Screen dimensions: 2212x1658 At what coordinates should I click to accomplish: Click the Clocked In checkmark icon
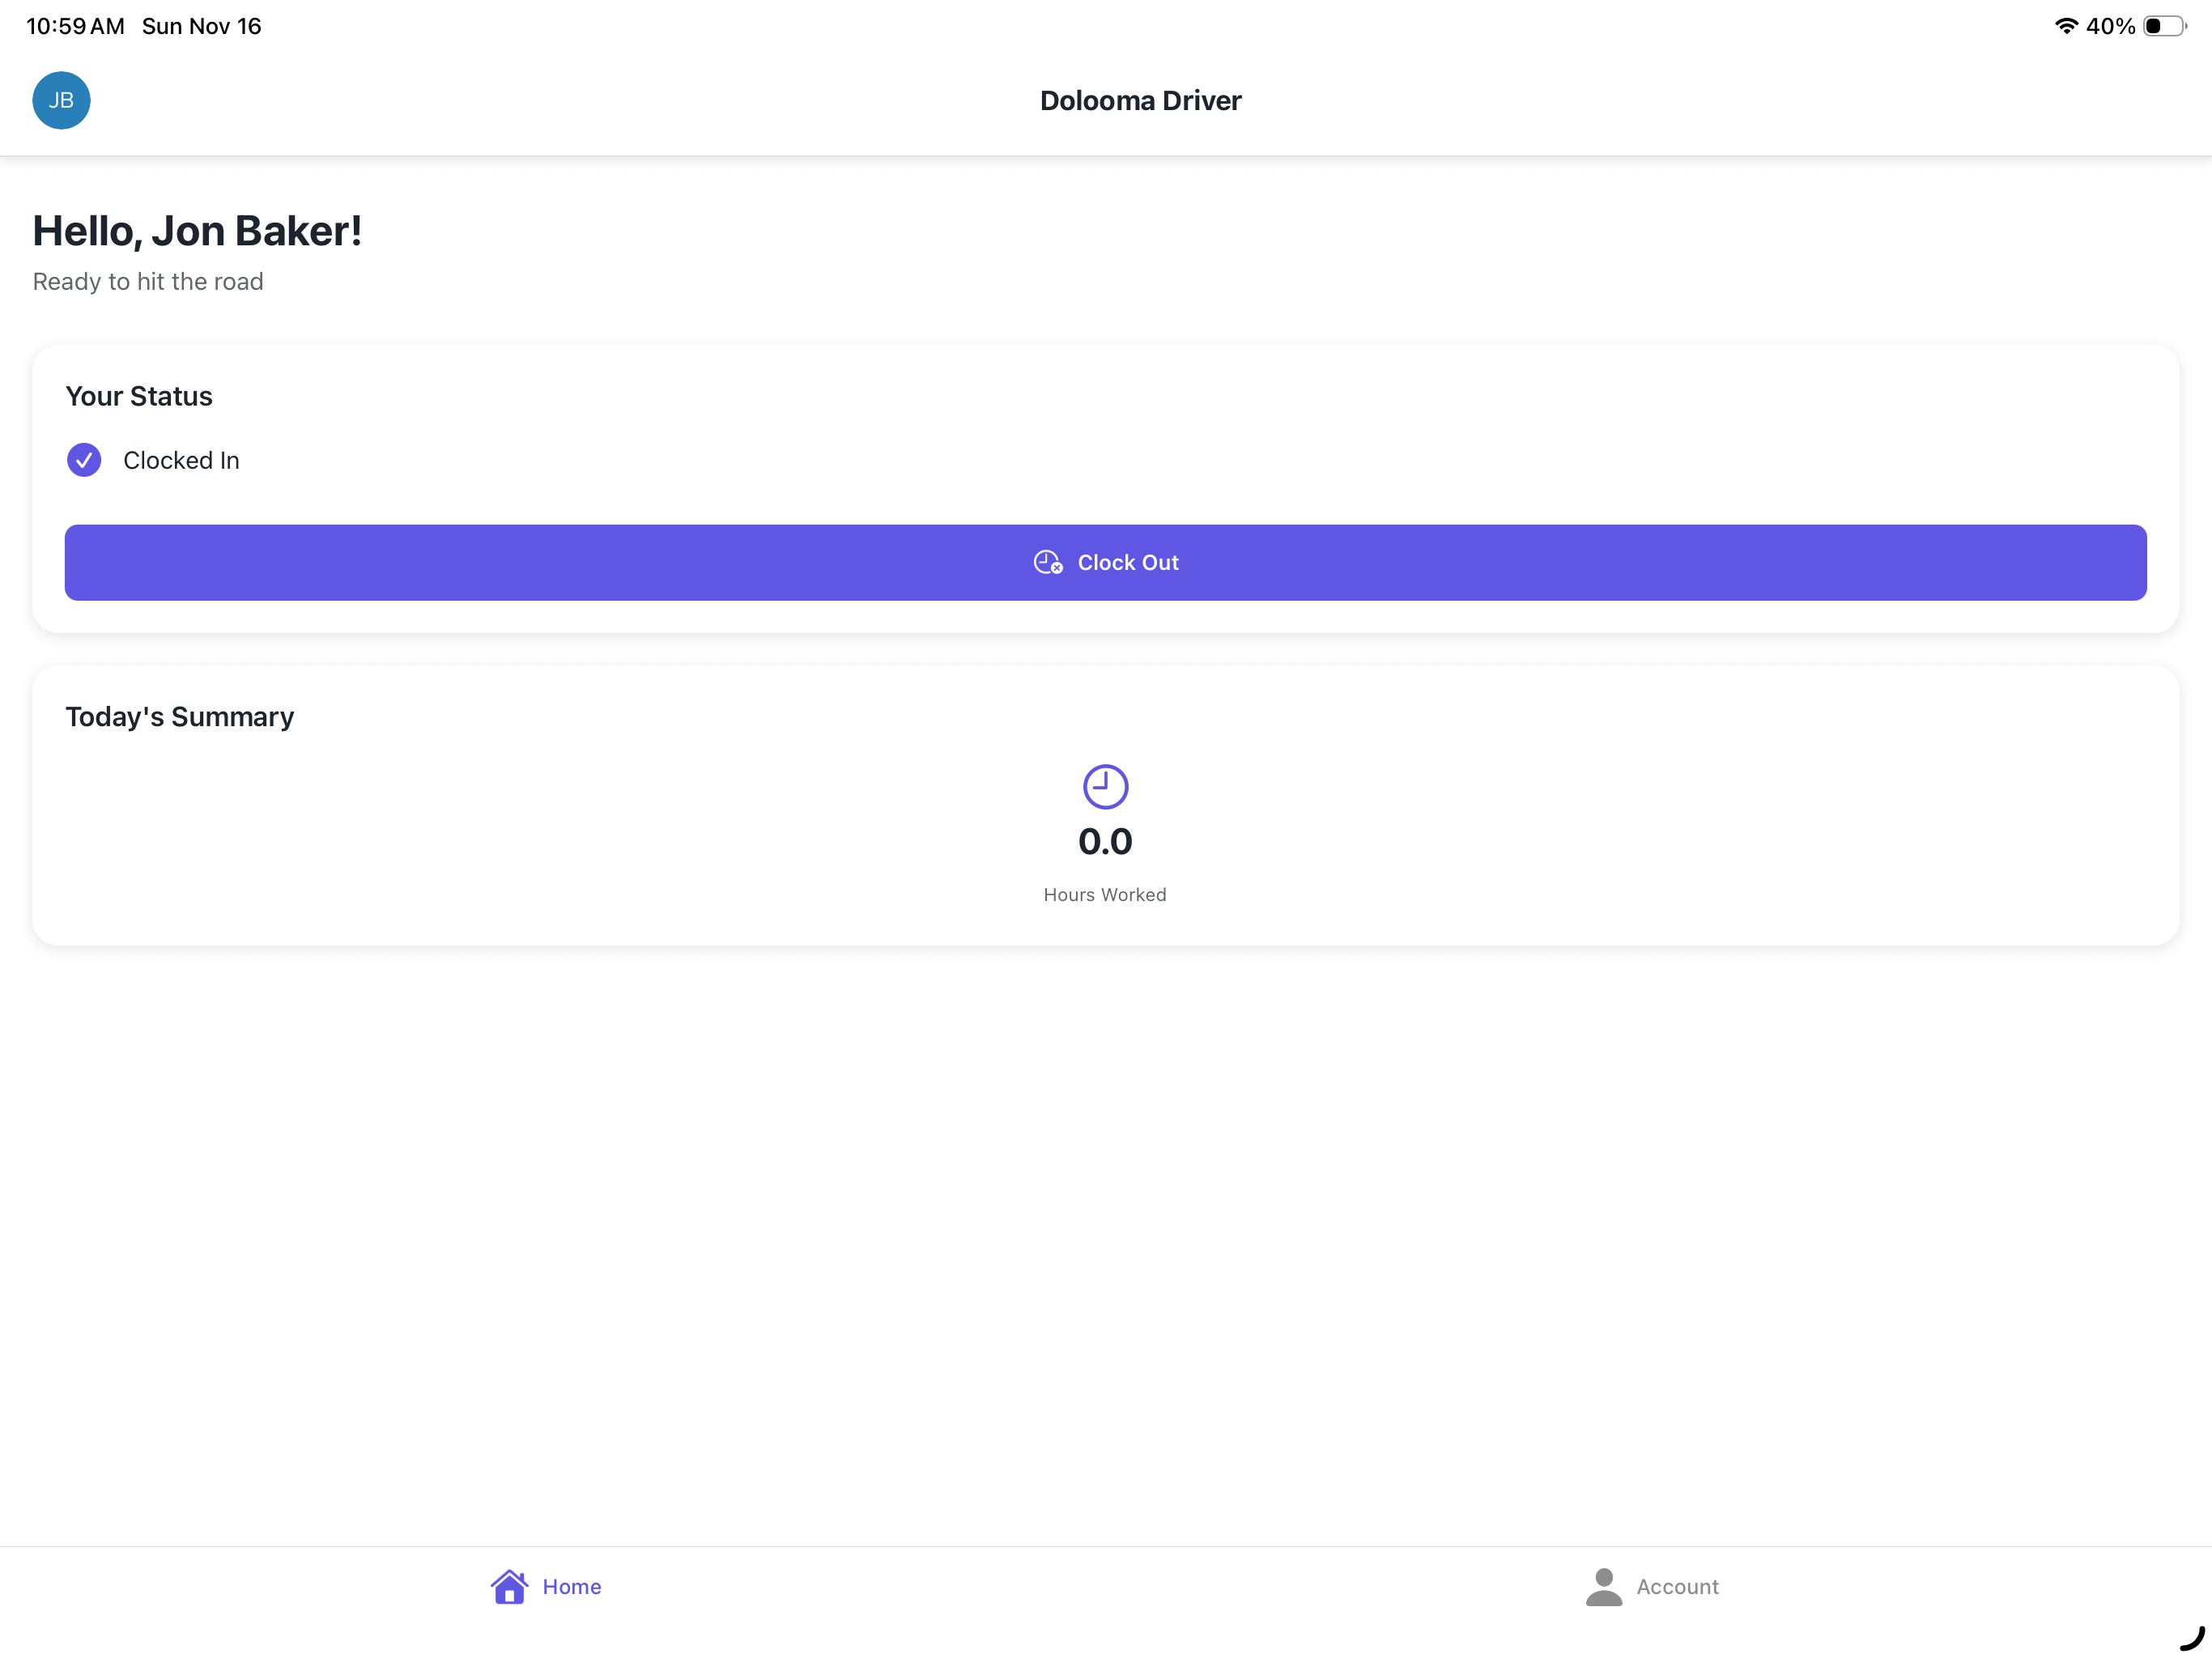pyautogui.click(x=84, y=460)
